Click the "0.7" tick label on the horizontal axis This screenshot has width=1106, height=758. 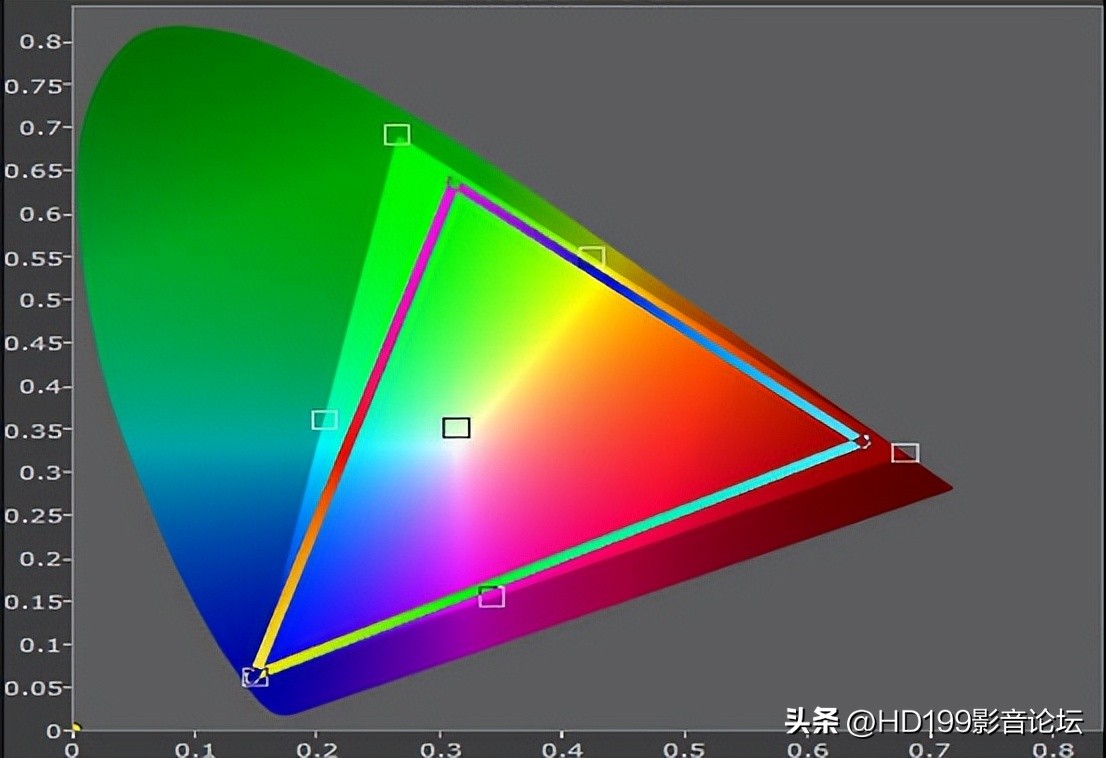click(931, 750)
